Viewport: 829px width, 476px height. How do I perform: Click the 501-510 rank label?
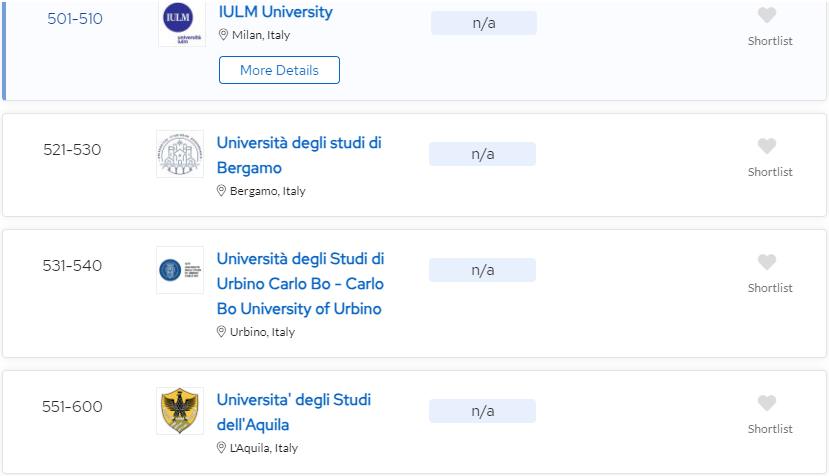(75, 19)
